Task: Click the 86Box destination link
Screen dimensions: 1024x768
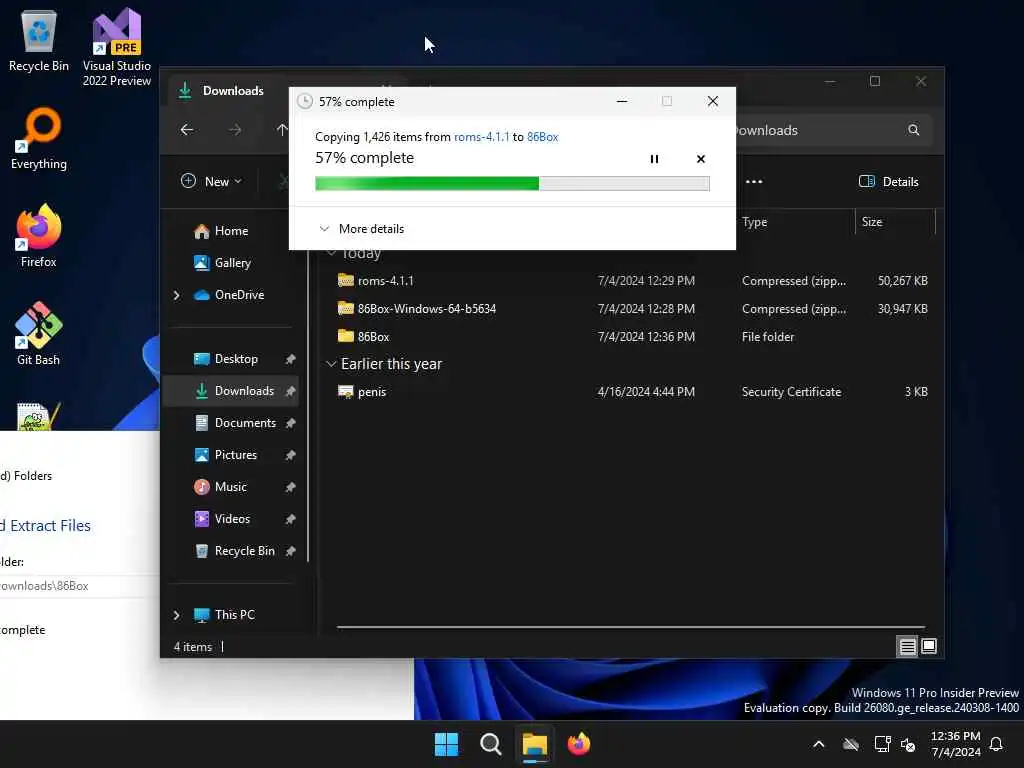Action: coord(543,136)
